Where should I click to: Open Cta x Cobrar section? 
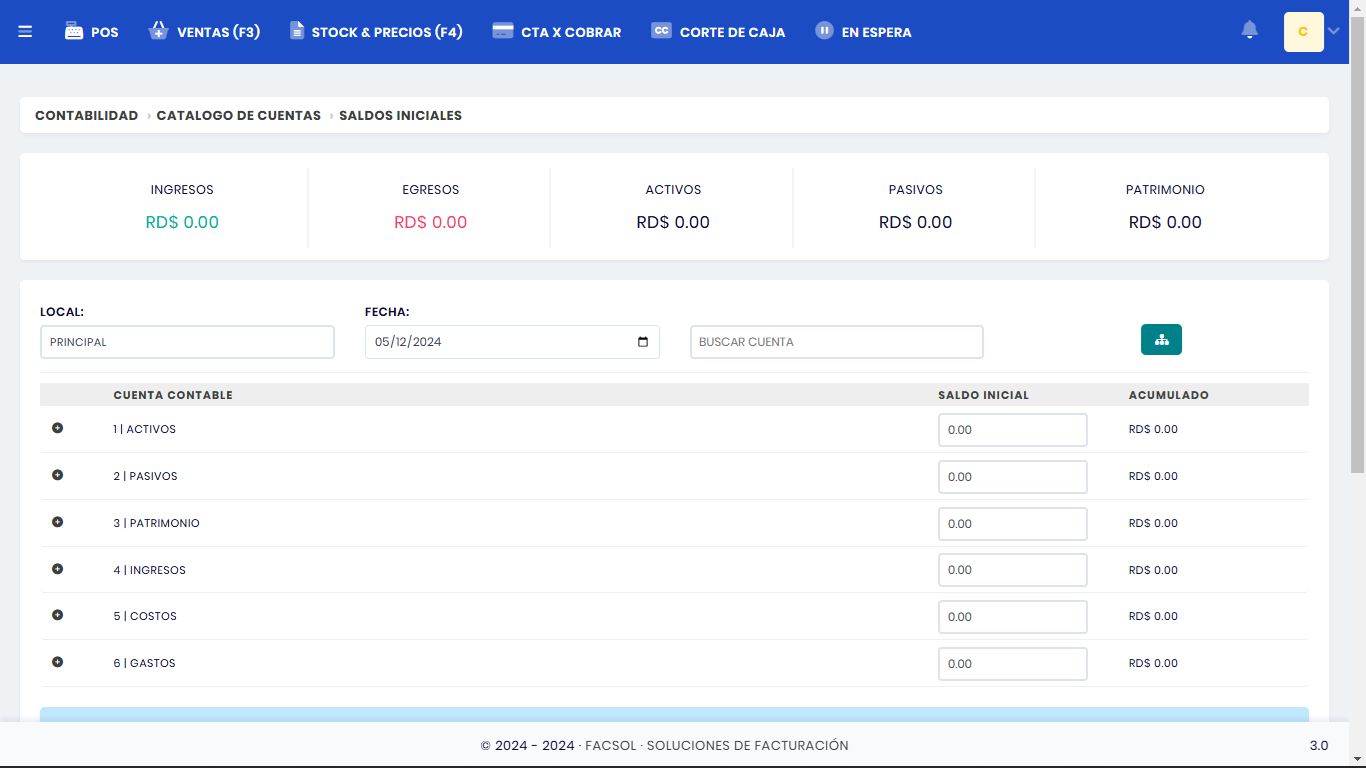tap(557, 32)
